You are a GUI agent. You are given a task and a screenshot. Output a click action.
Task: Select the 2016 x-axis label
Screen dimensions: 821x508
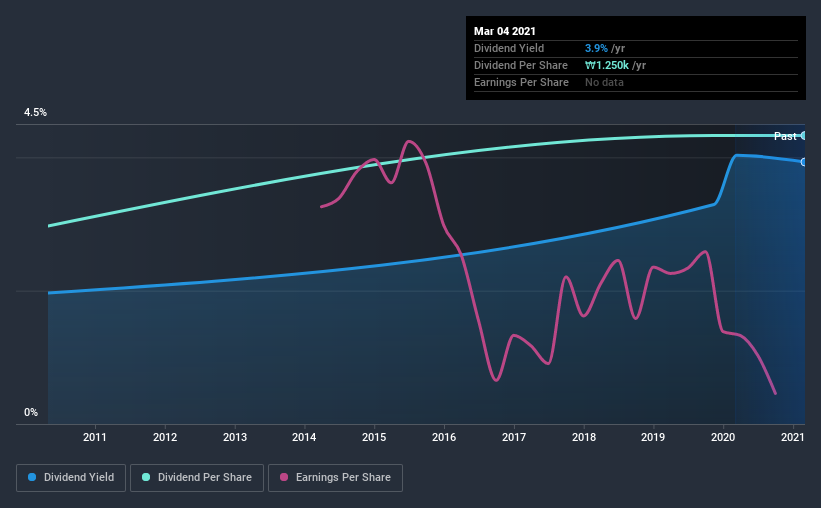coord(444,437)
